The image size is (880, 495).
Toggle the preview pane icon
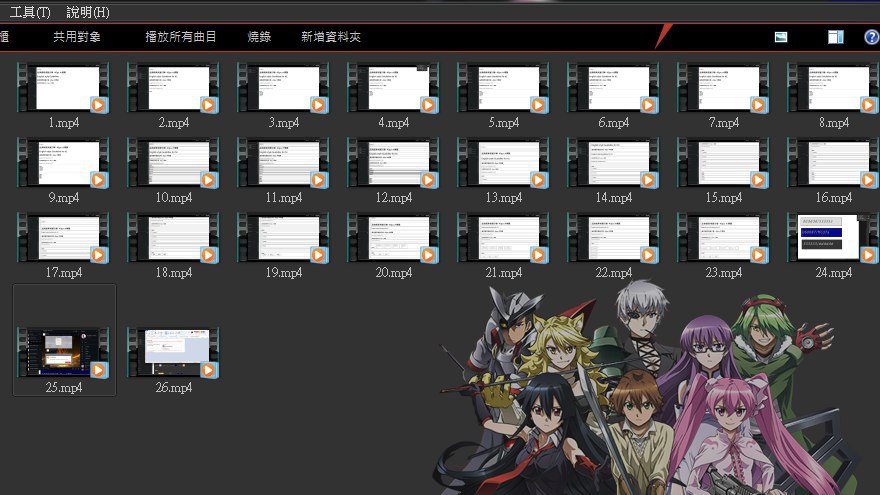(x=836, y=37)
